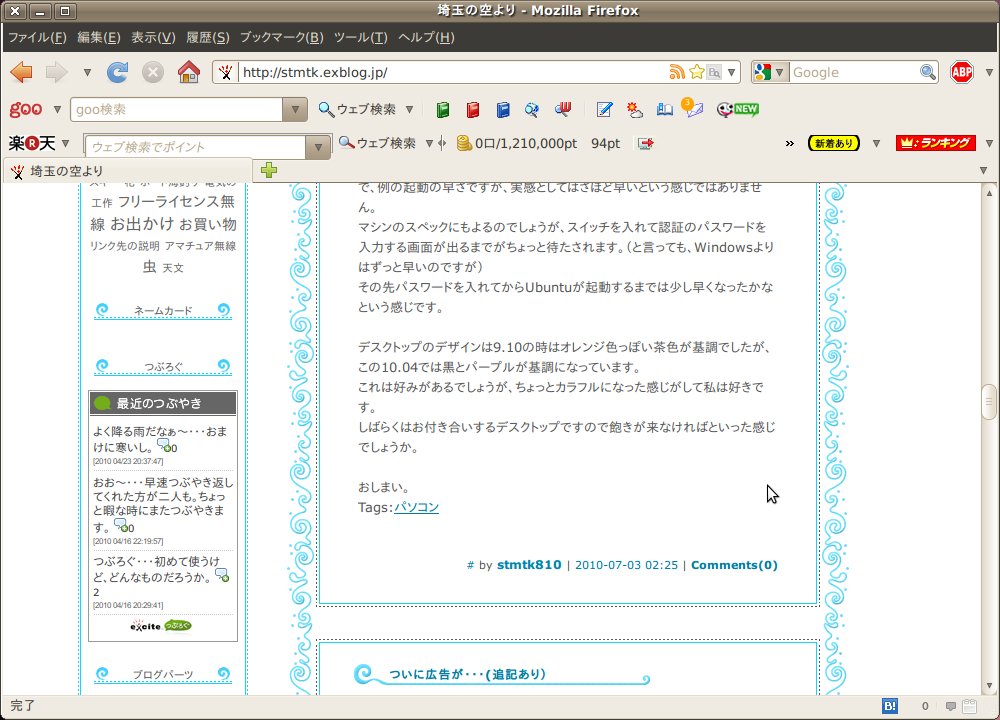Click the お出かけ tag in the sidebar

142,224
